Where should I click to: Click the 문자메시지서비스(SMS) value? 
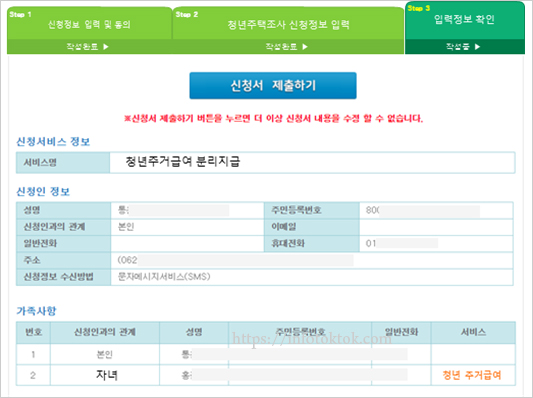[164, 277]
